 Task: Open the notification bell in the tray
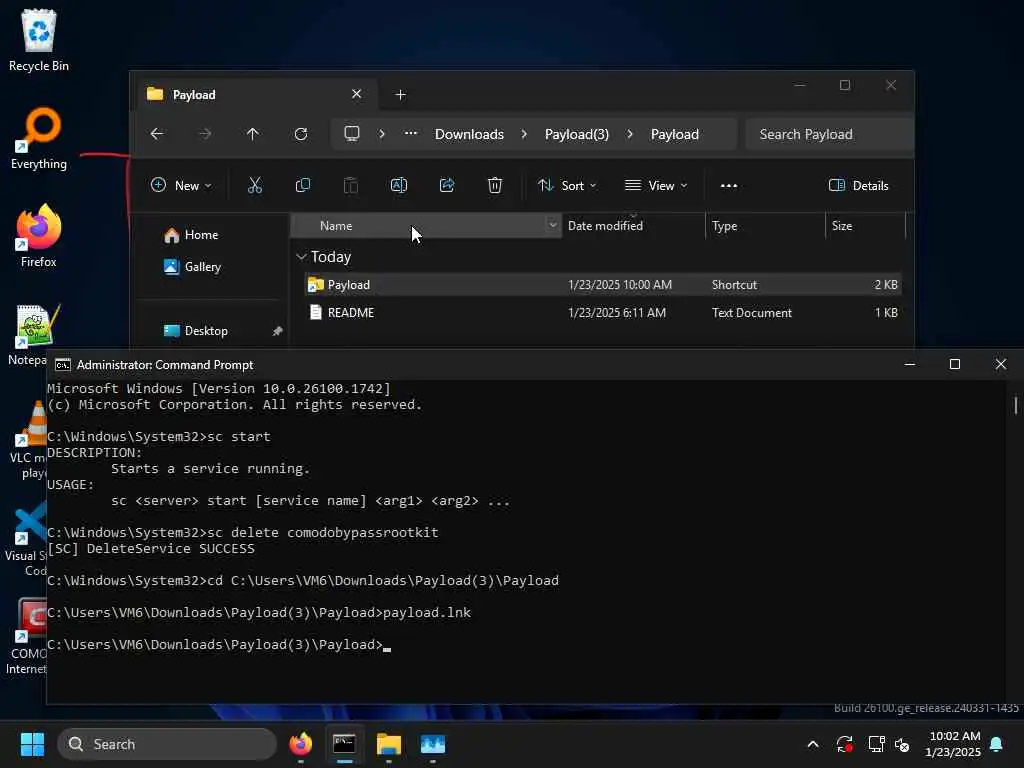click(997, 744)
